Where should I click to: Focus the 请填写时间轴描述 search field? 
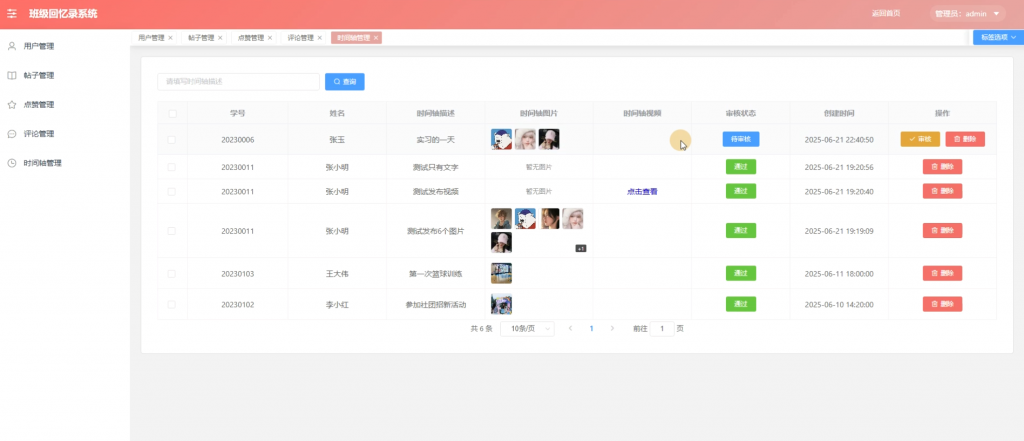pos(238,82)
